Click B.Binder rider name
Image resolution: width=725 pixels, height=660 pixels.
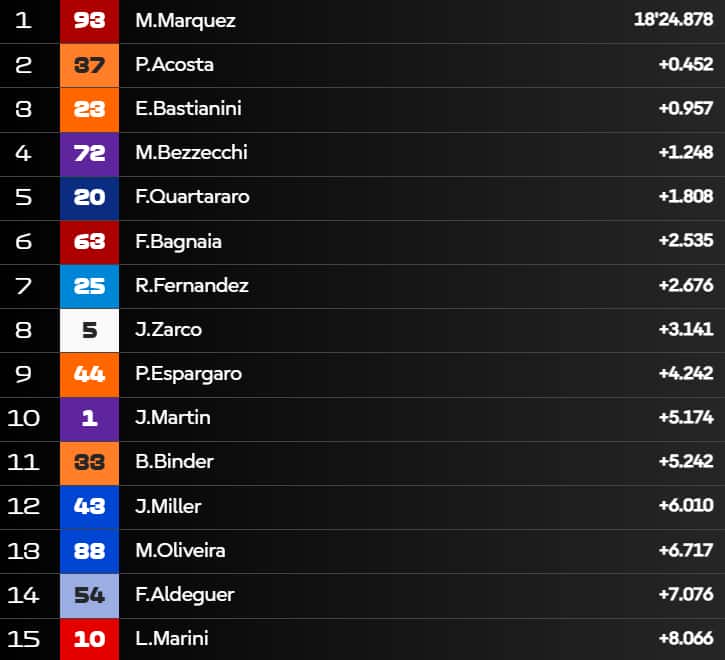tap(174, 462)
